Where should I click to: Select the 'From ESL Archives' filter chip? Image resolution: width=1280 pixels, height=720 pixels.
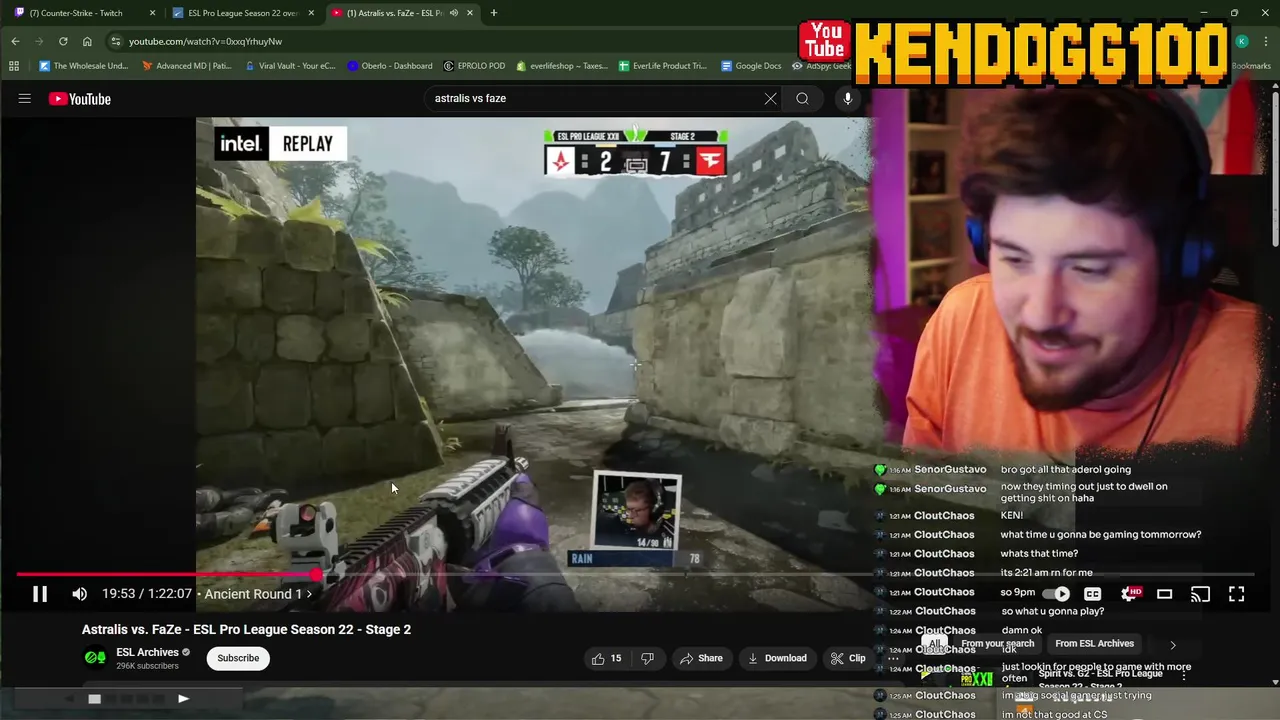pyautogui.click(x=1094, y=644)
